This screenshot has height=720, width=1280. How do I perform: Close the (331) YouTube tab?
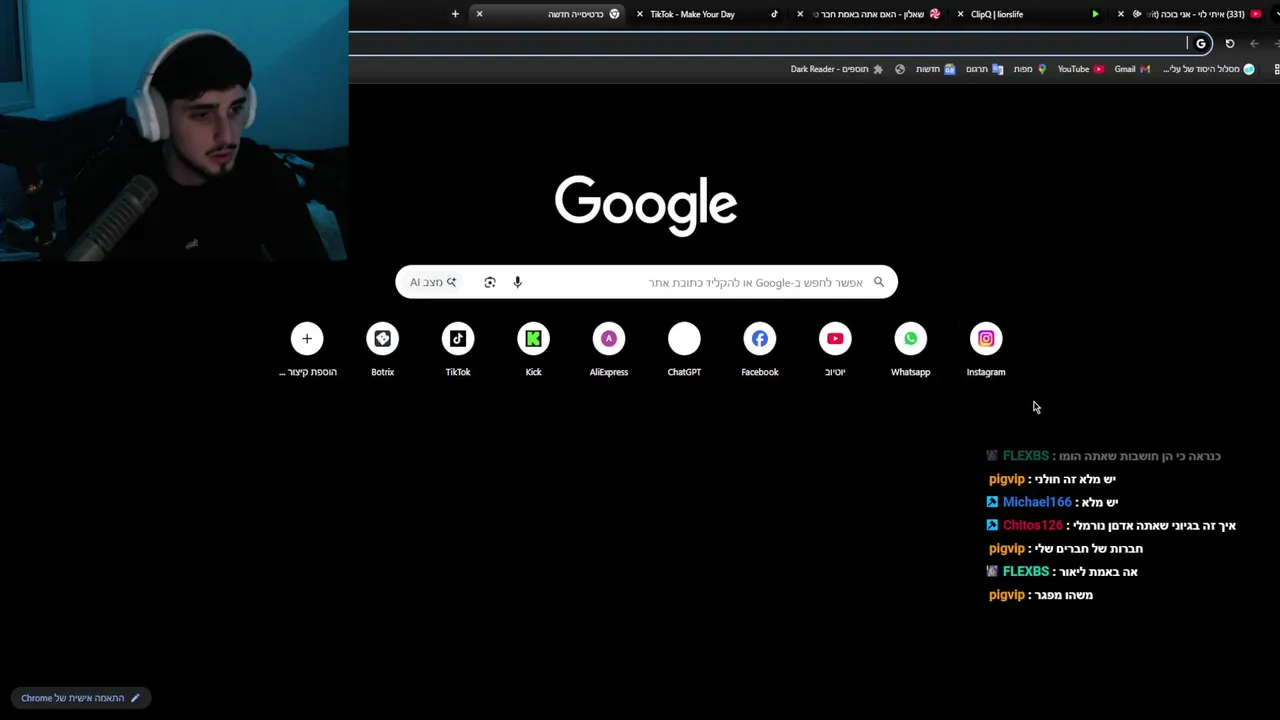[1121, 14]
